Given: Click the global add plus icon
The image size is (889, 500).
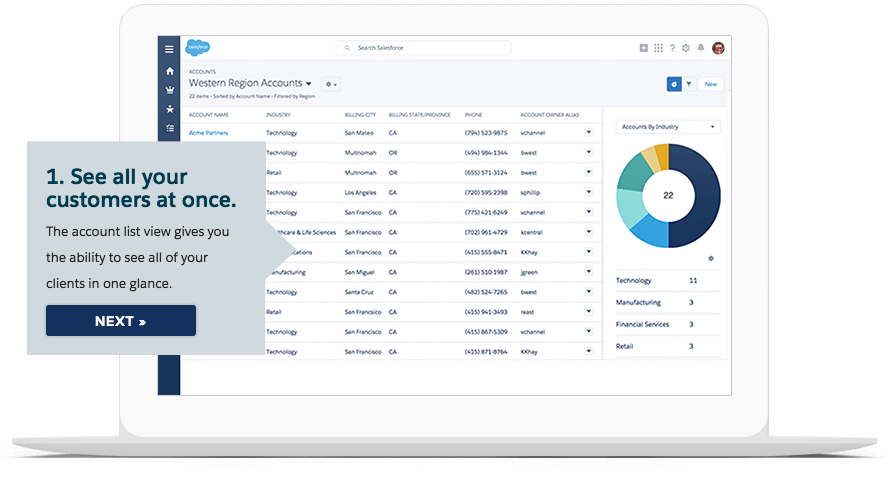Looking at the screenshot, I should point(644,48).
